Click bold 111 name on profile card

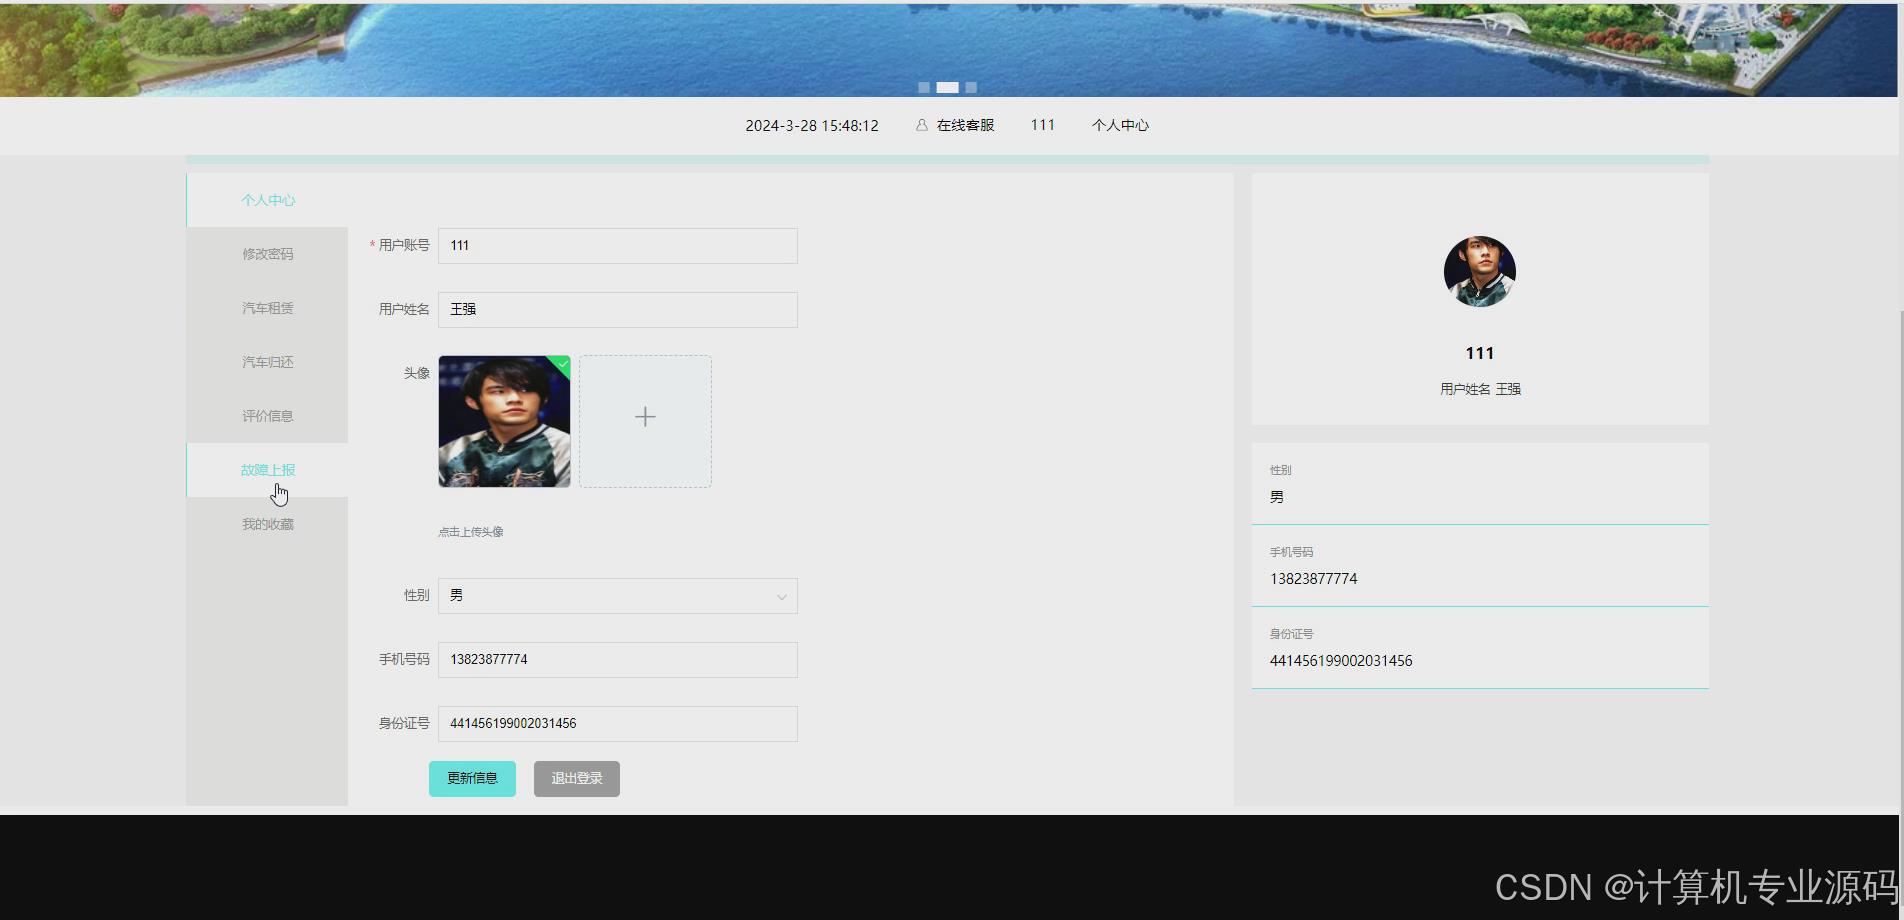point(1480,353)
